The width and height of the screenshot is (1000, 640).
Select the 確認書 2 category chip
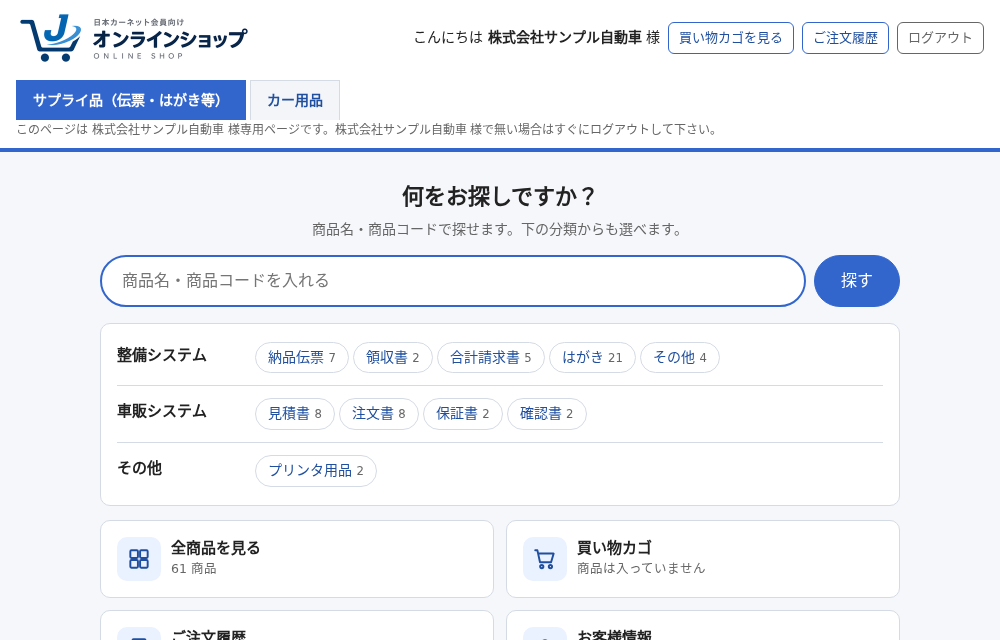point(547,414)
